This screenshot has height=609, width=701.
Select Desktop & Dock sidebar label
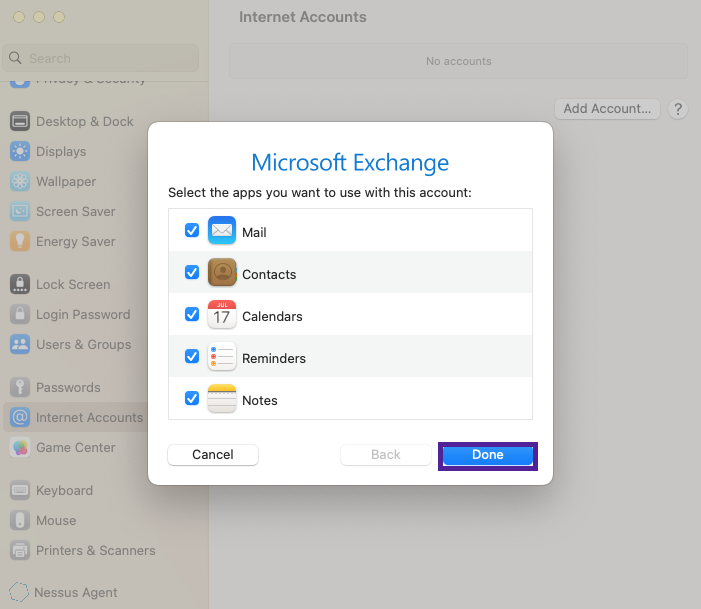(85, 122)
